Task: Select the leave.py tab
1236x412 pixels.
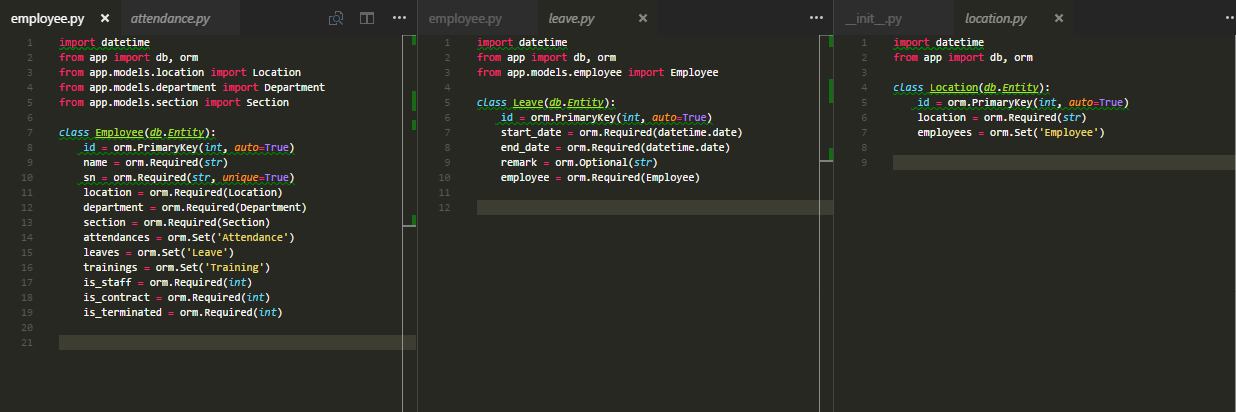Action: coord(571,18)
